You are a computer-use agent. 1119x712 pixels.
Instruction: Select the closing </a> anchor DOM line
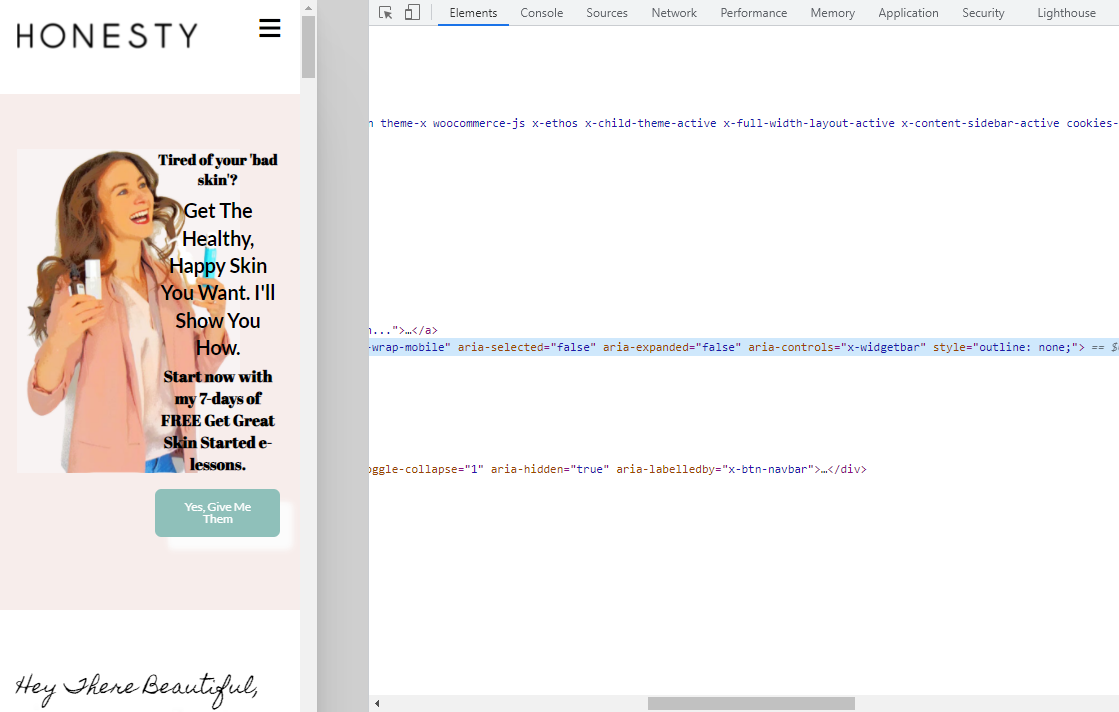(x=404, y=330)
